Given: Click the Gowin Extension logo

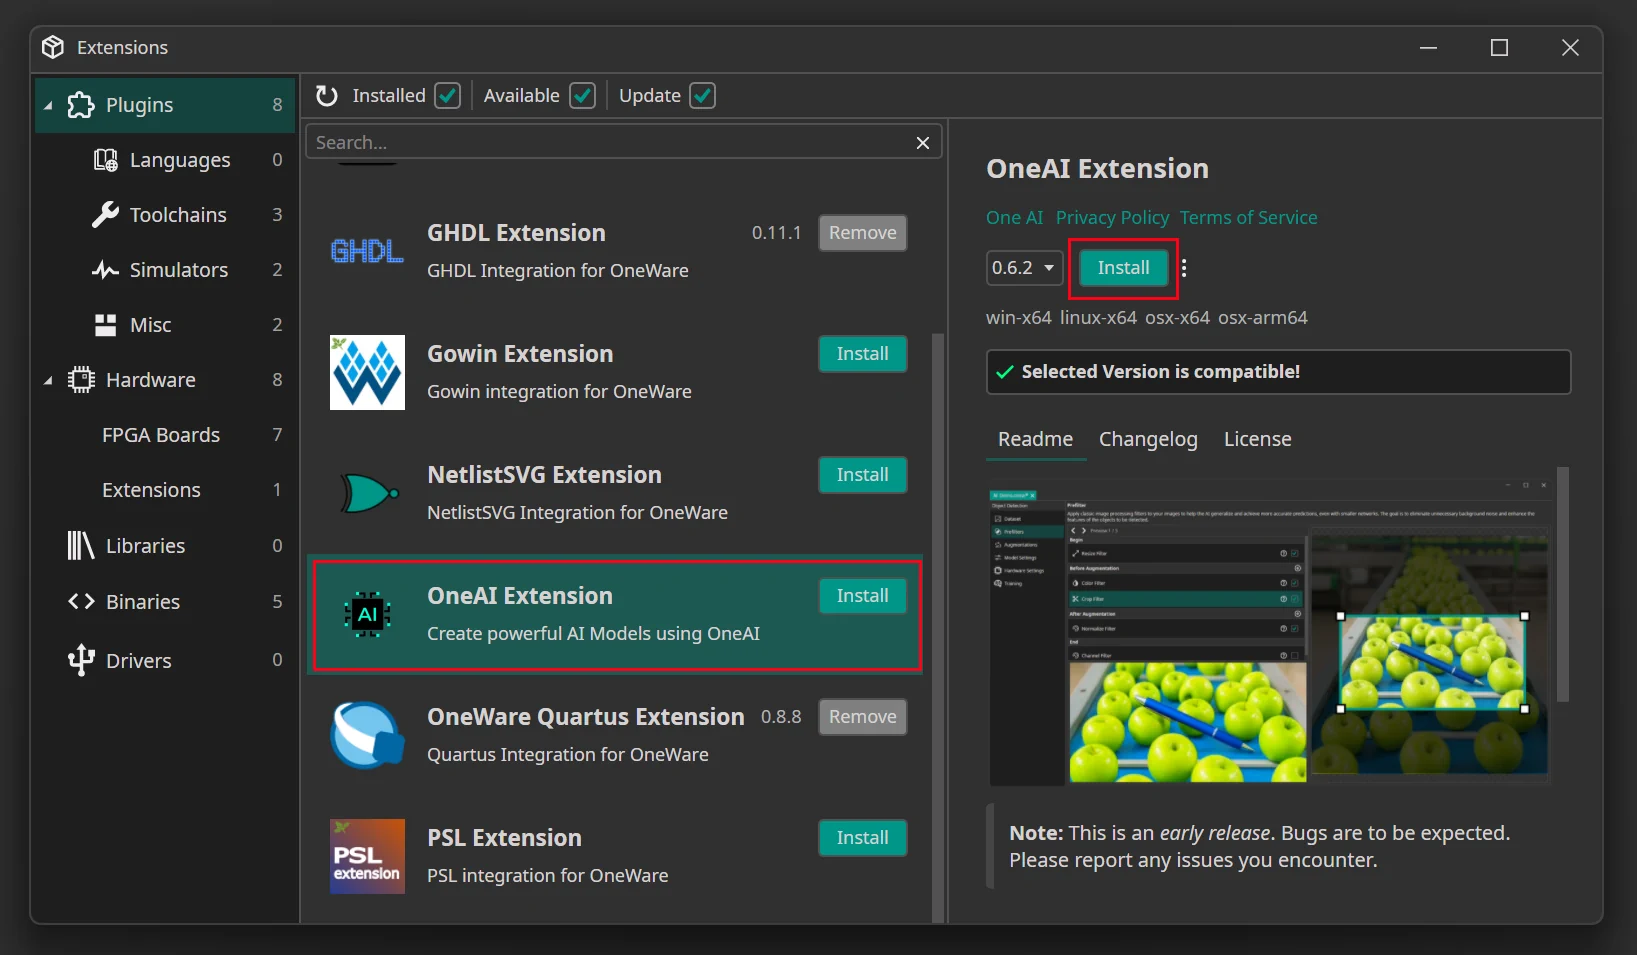Looking at the screenshot, I should [367, 373].
